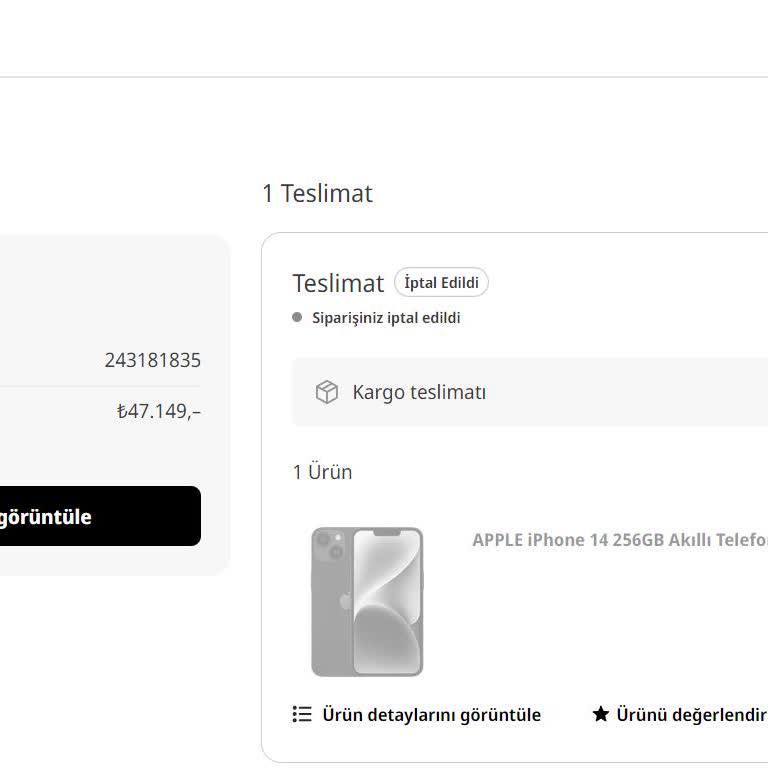Click the star icon beside Ürünü değerlendir
The image size is (768, 768).
(x=600, y=714)
